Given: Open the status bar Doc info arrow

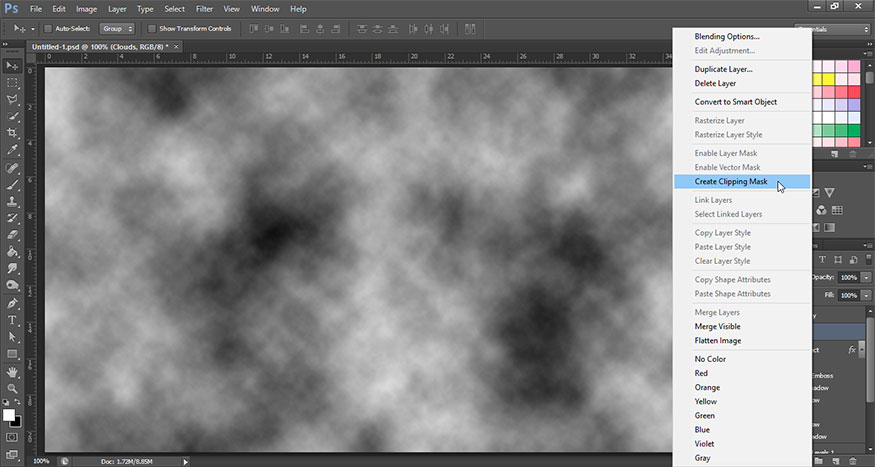Looking at the screenshot, I should click(x=186, y=461).
